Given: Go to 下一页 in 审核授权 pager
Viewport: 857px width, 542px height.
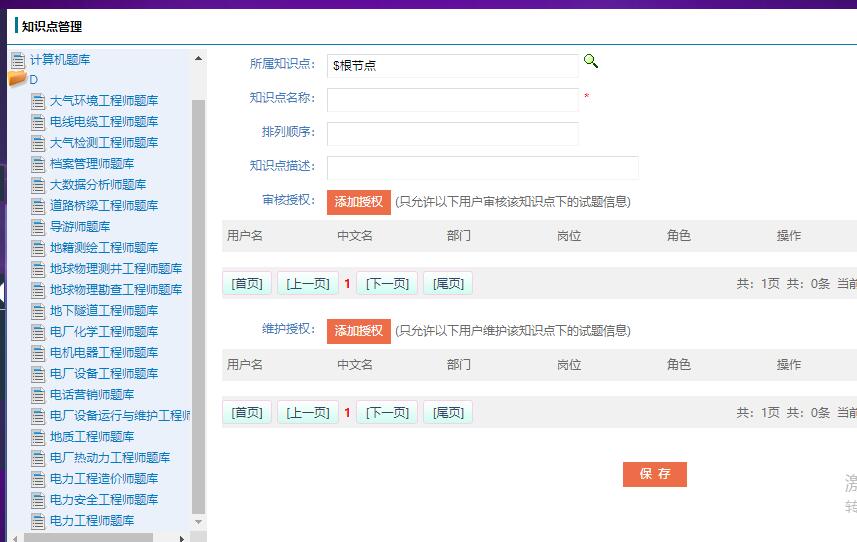Looking at the screenshot, I should click(x=387, y=284).
